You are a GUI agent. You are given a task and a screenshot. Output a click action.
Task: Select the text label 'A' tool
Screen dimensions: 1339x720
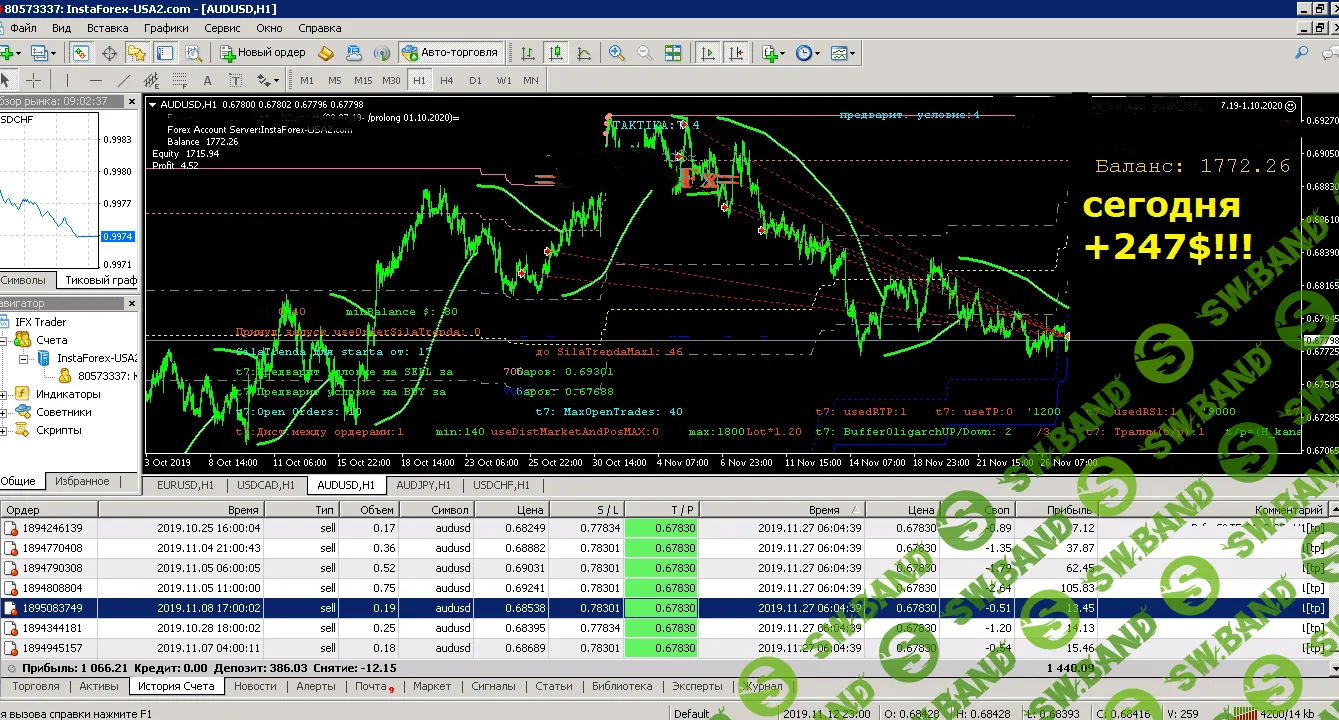(x=207, y=80)
